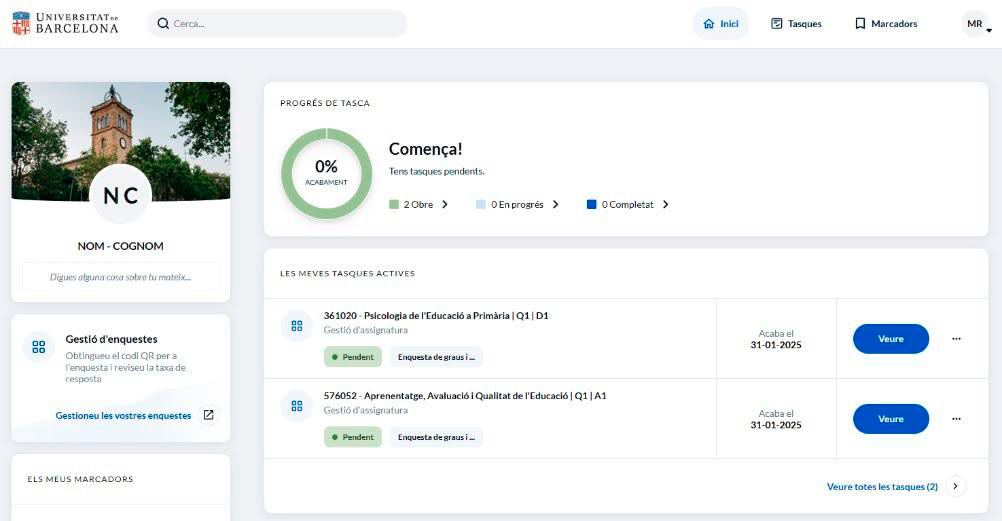1002x521 pixels.
Task: Click Veure button for Aprenentatge, Avaluació task
Action: pos(890,419)
